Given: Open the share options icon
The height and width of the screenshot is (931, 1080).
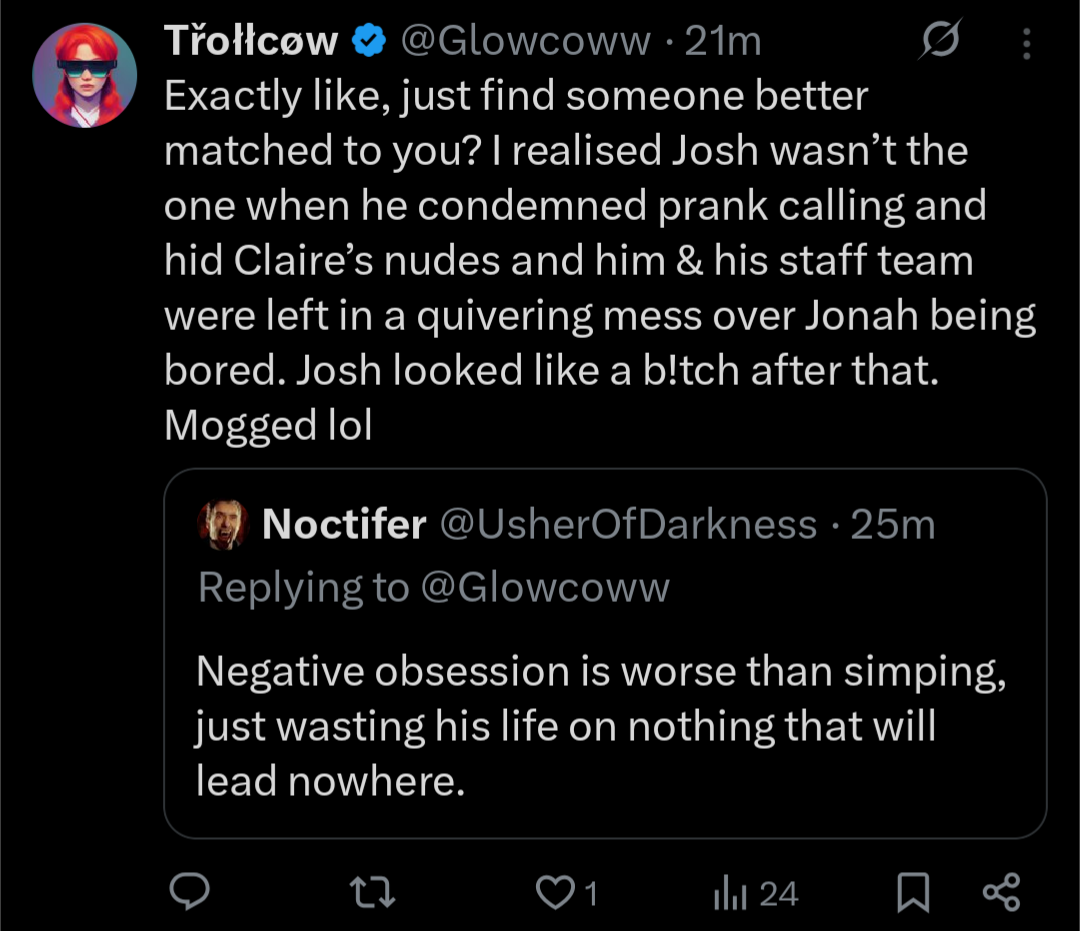Looking at the screenshot, I should (x=1002, y=892).
